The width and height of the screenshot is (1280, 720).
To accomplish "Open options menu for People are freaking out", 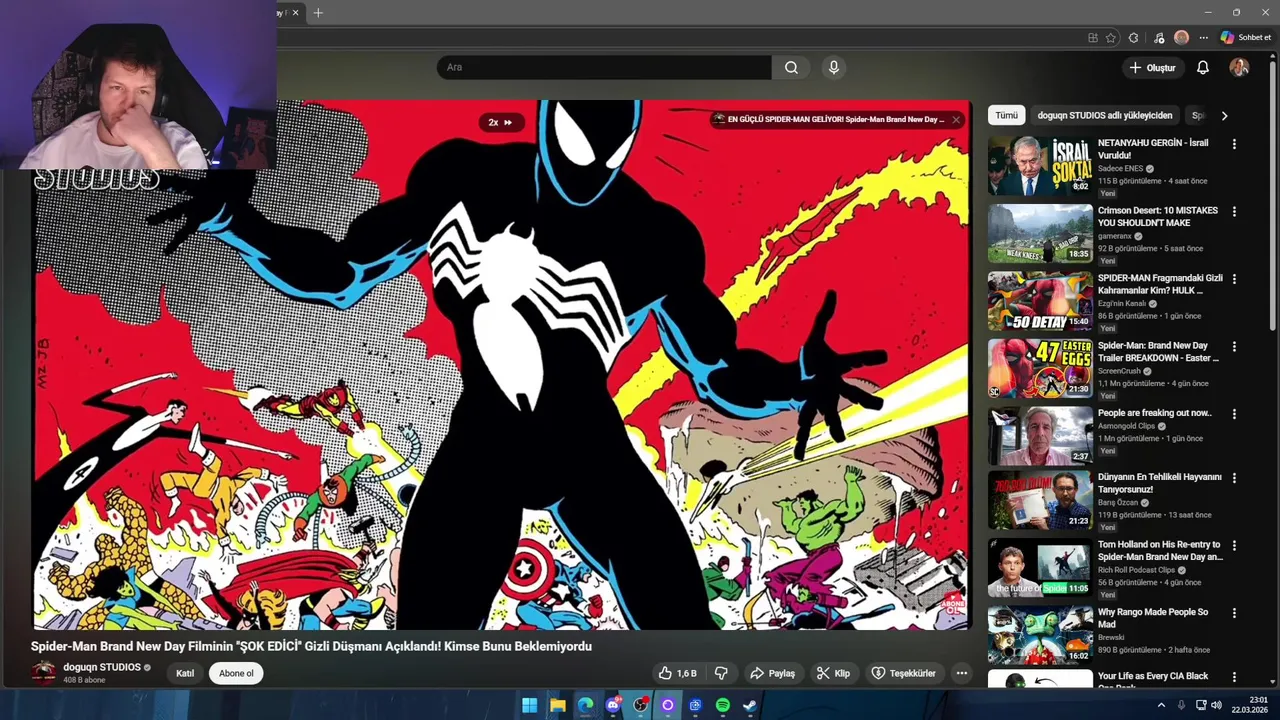I will point(1234,414).
